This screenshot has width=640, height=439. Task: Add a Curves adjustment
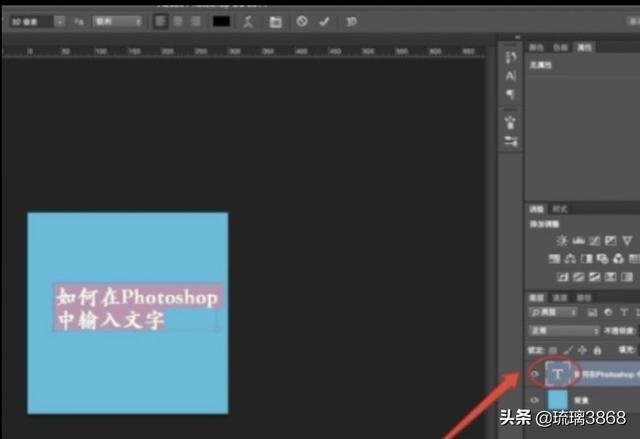(594, 241)
